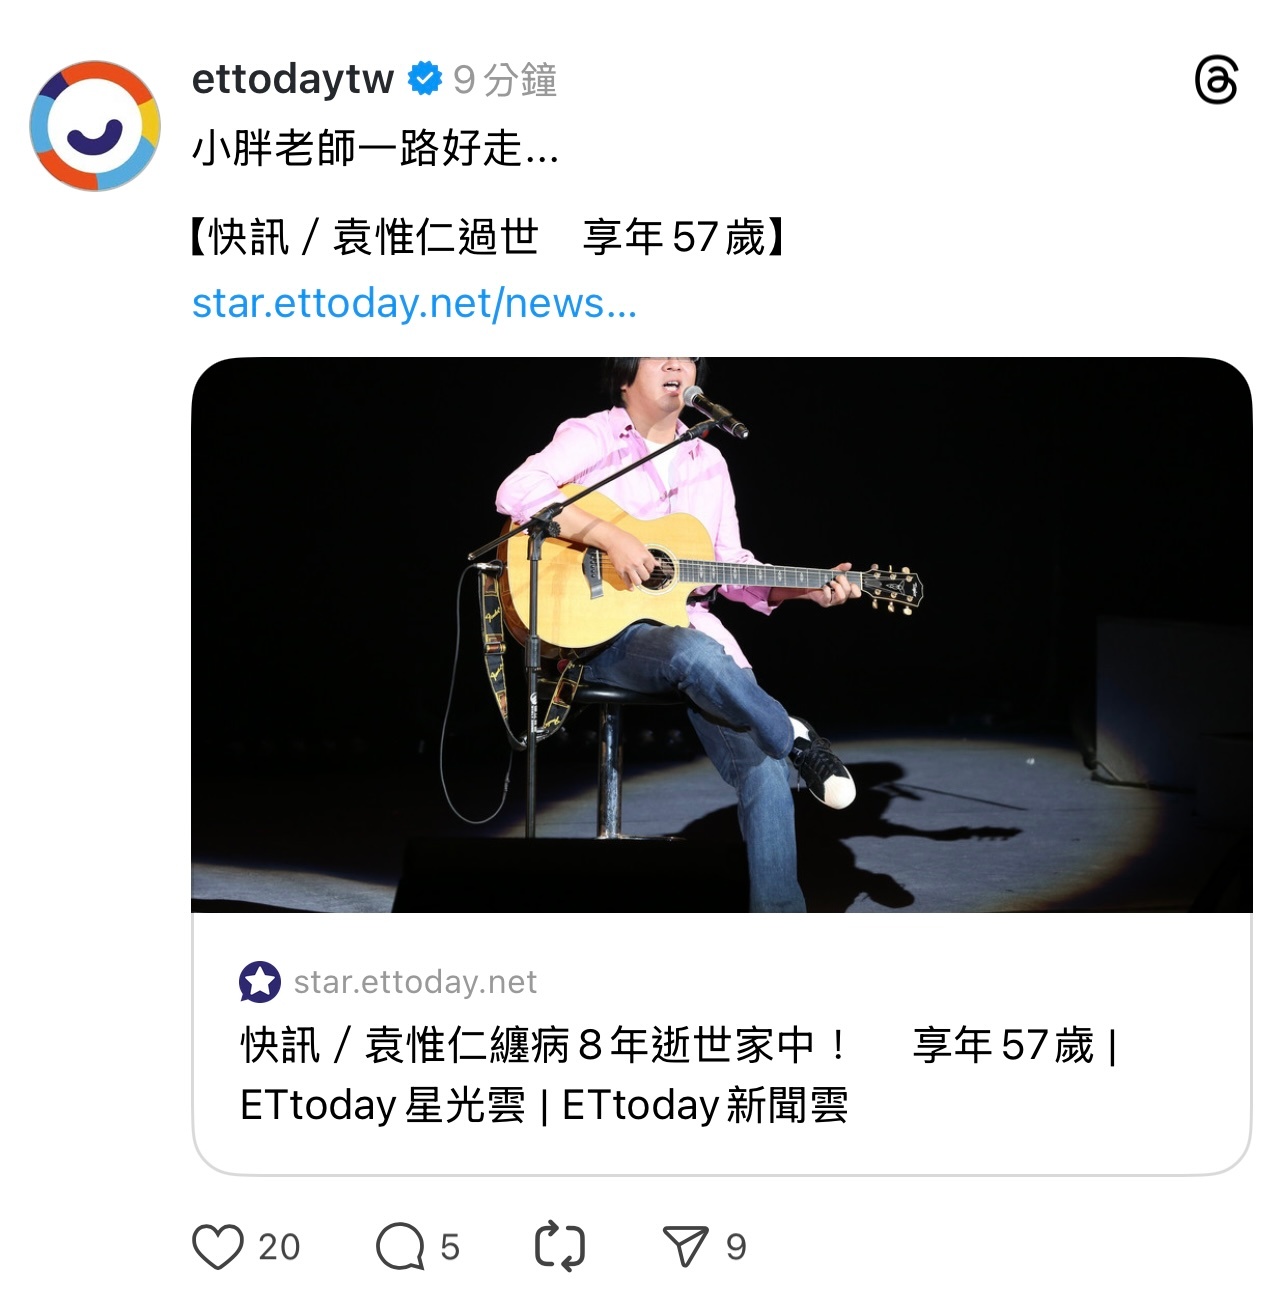Image resolution: width=1288 pixels, height=1296 pixels.
Task: Share the post with the paper-plane icon
Action: tap(686, 1247)
